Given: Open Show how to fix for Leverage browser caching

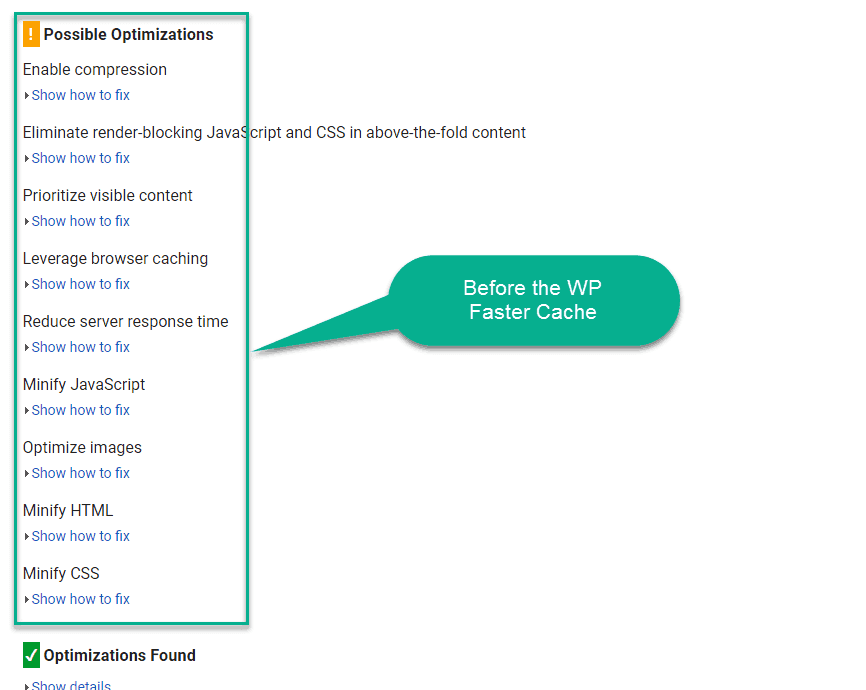Looking at the screenshot, I should coord(80,284).
